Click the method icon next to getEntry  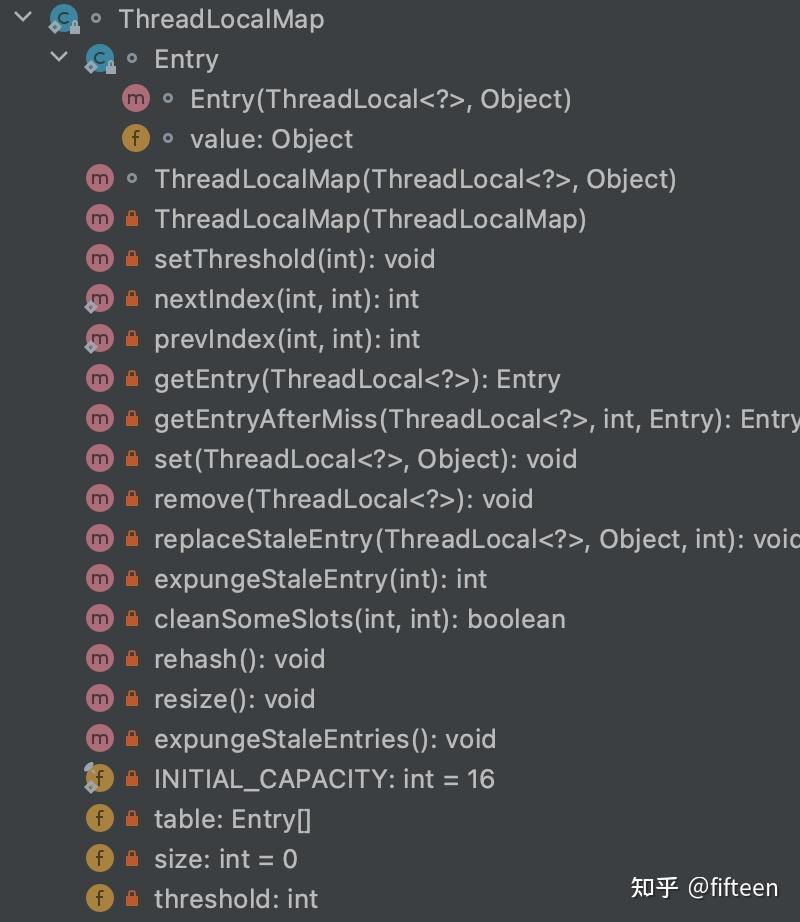pyautogui.click(x=99, y=378)
